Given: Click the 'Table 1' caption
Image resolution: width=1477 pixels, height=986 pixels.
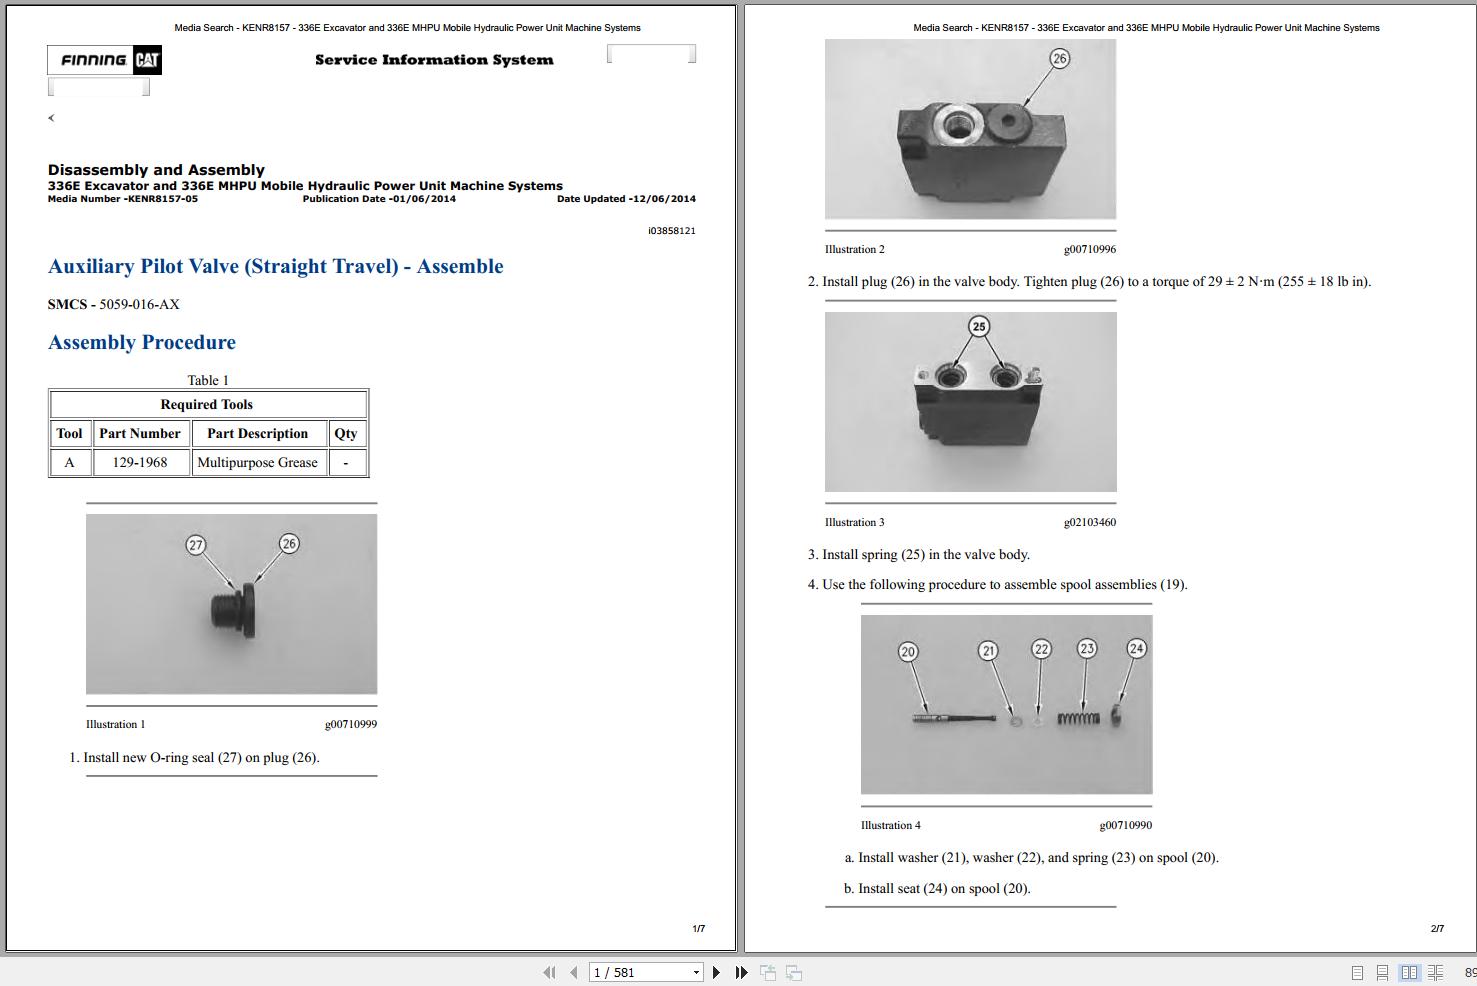Looking at the screenshot, I should pyautogui.click(x=208, y=380).
